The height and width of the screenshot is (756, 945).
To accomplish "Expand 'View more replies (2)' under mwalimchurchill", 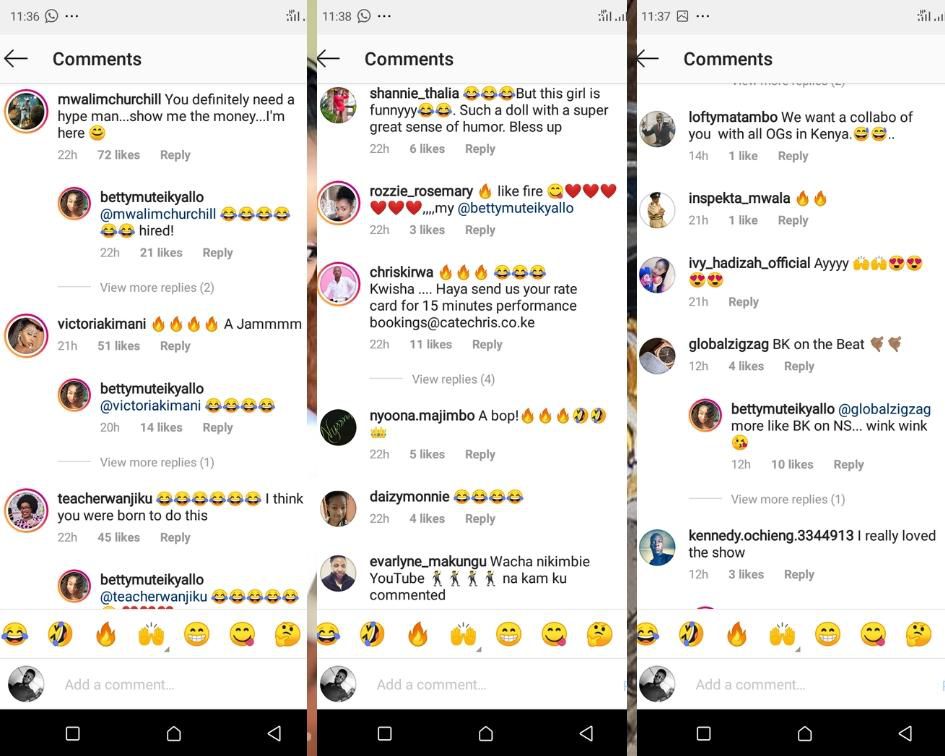I will point(157,288).
